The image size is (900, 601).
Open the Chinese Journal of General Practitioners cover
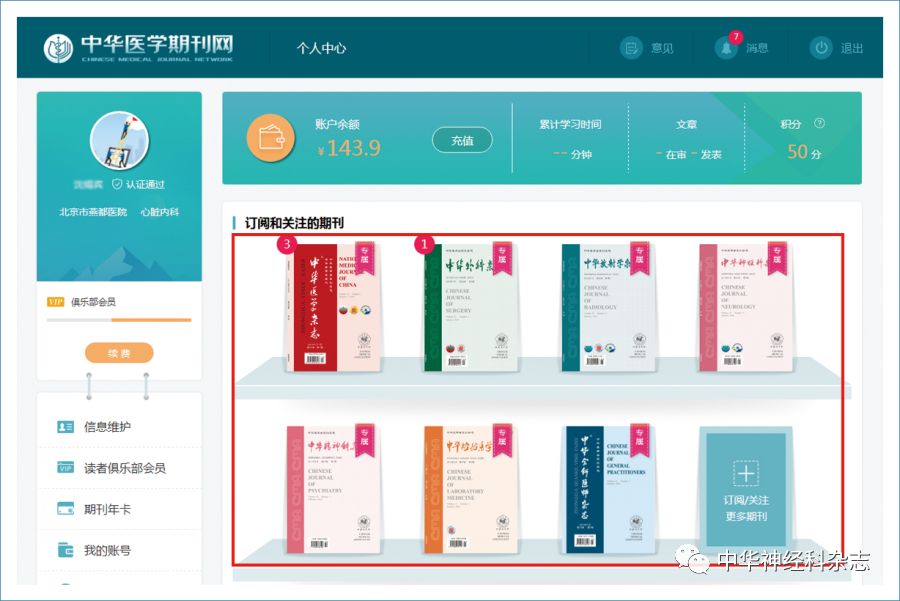click(x=610, y=490)
